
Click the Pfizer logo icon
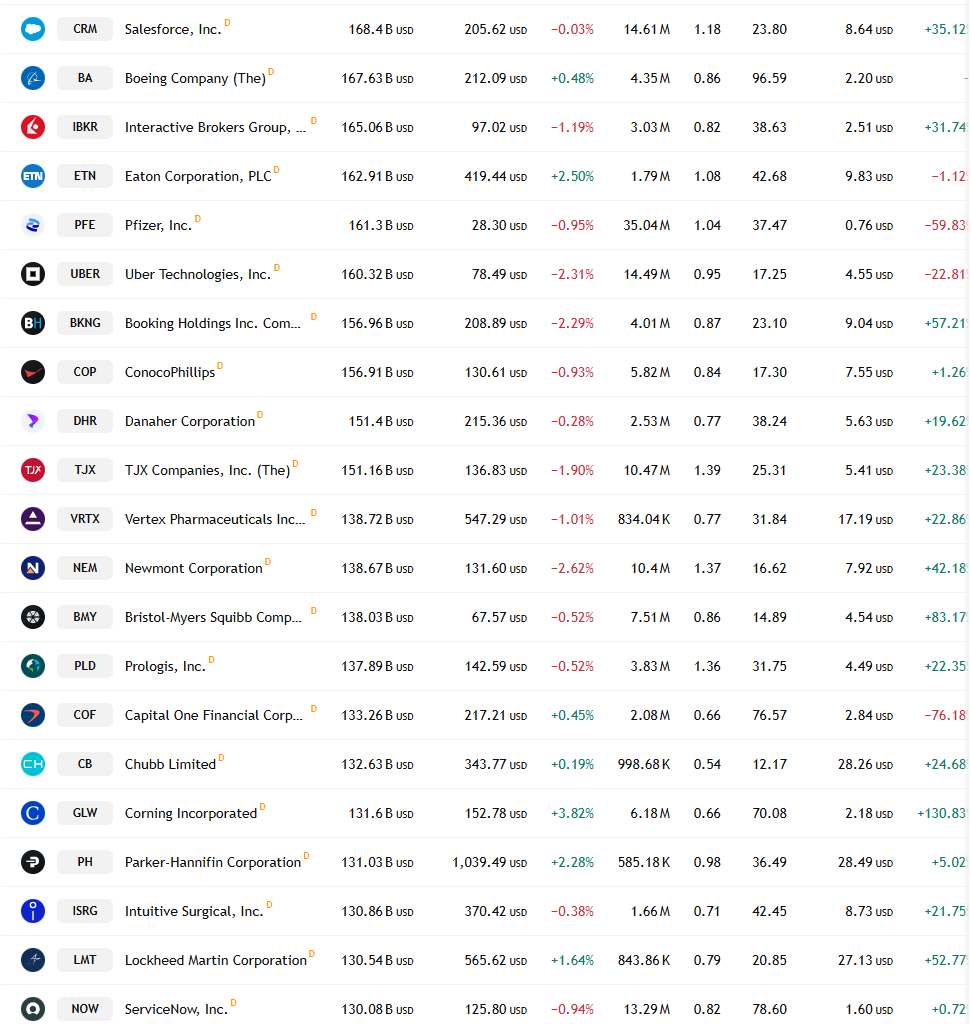[x=33, y=225]
